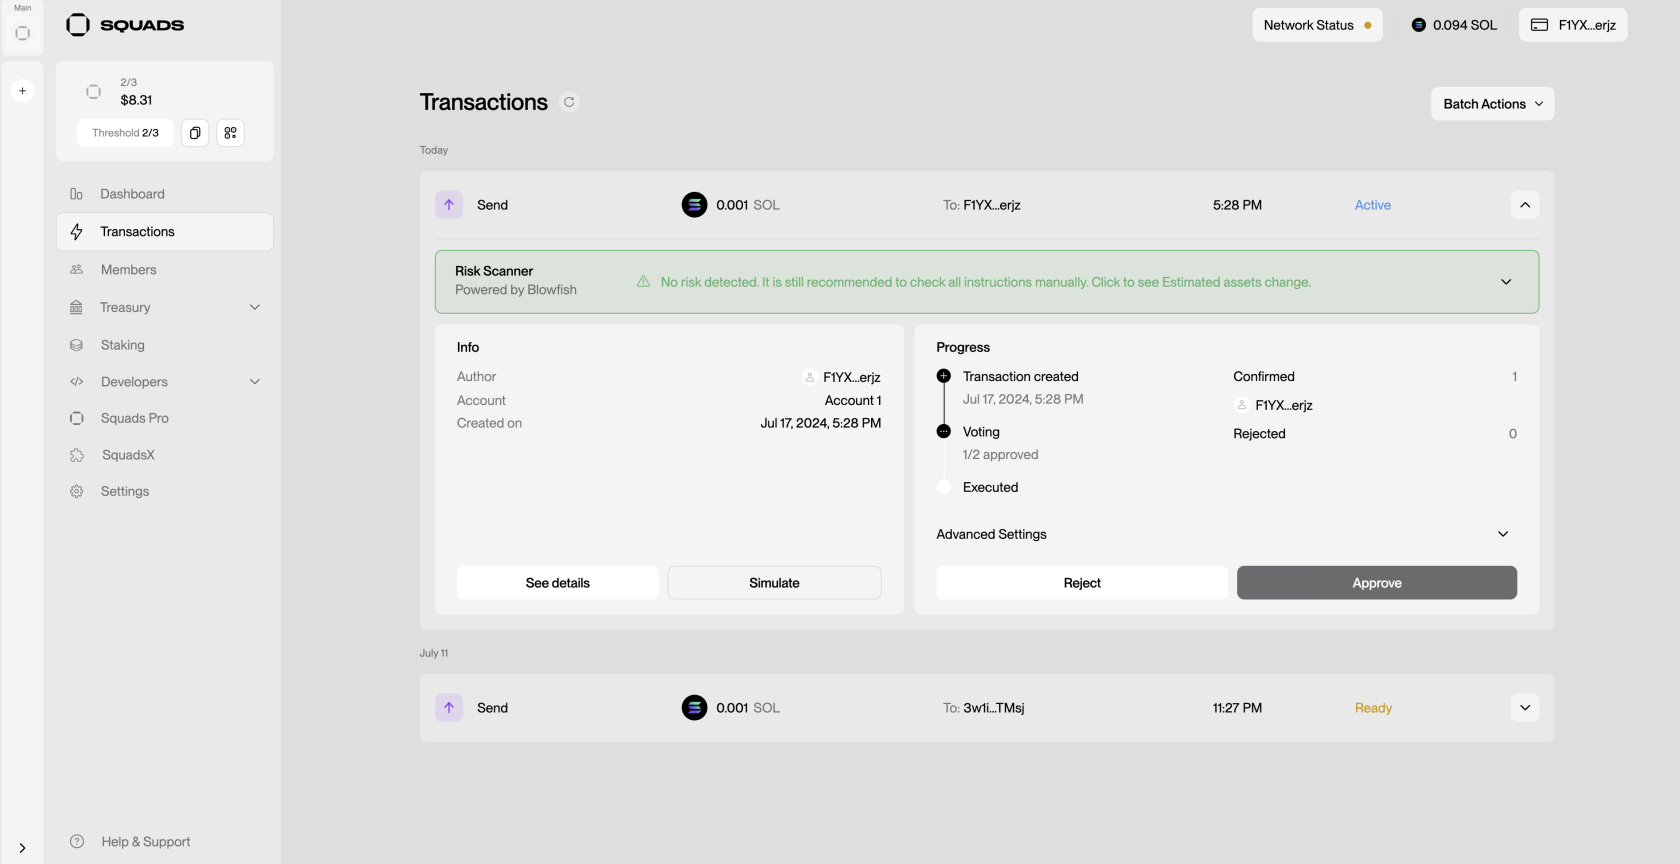Collapse the 5:28 PM Send transaction

pyautogui.click(x=1525, y=205)
